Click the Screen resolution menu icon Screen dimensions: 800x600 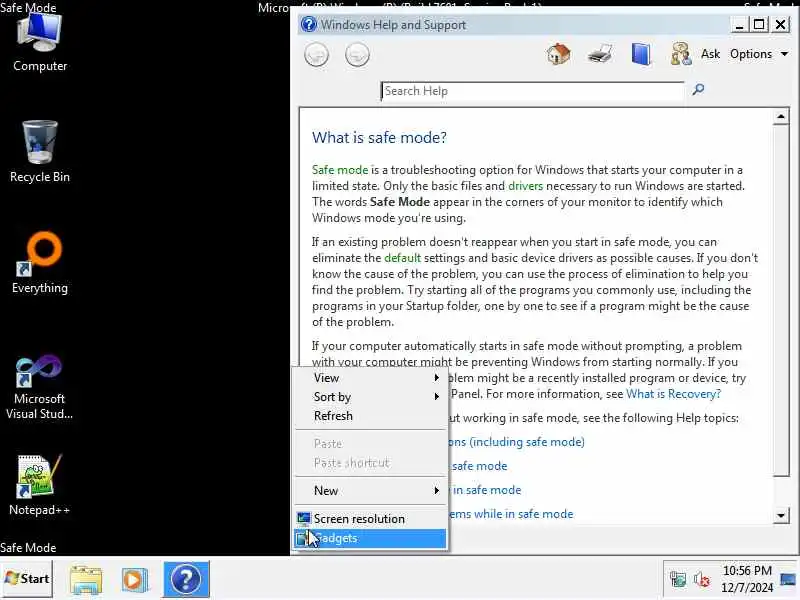tap(304, 519)
